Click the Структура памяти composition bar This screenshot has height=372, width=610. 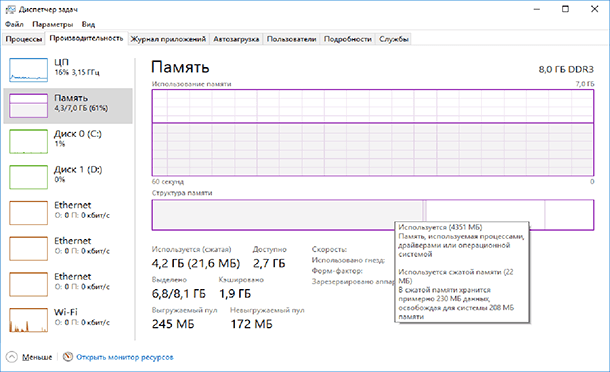(373, 215)
